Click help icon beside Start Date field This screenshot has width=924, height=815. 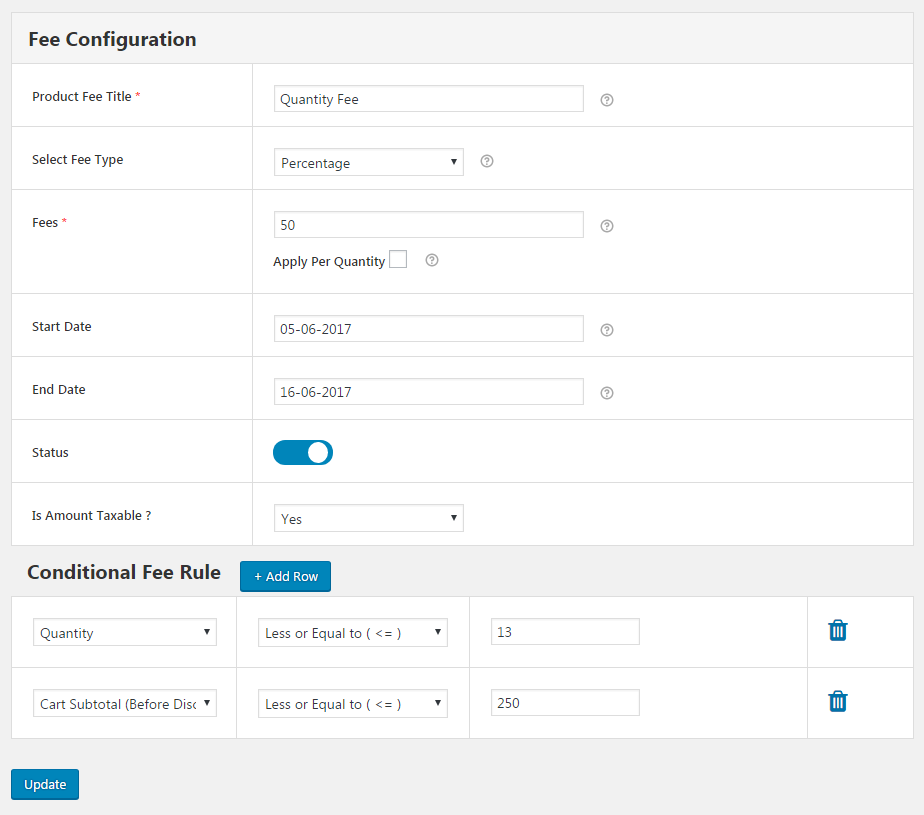(606, 330)
